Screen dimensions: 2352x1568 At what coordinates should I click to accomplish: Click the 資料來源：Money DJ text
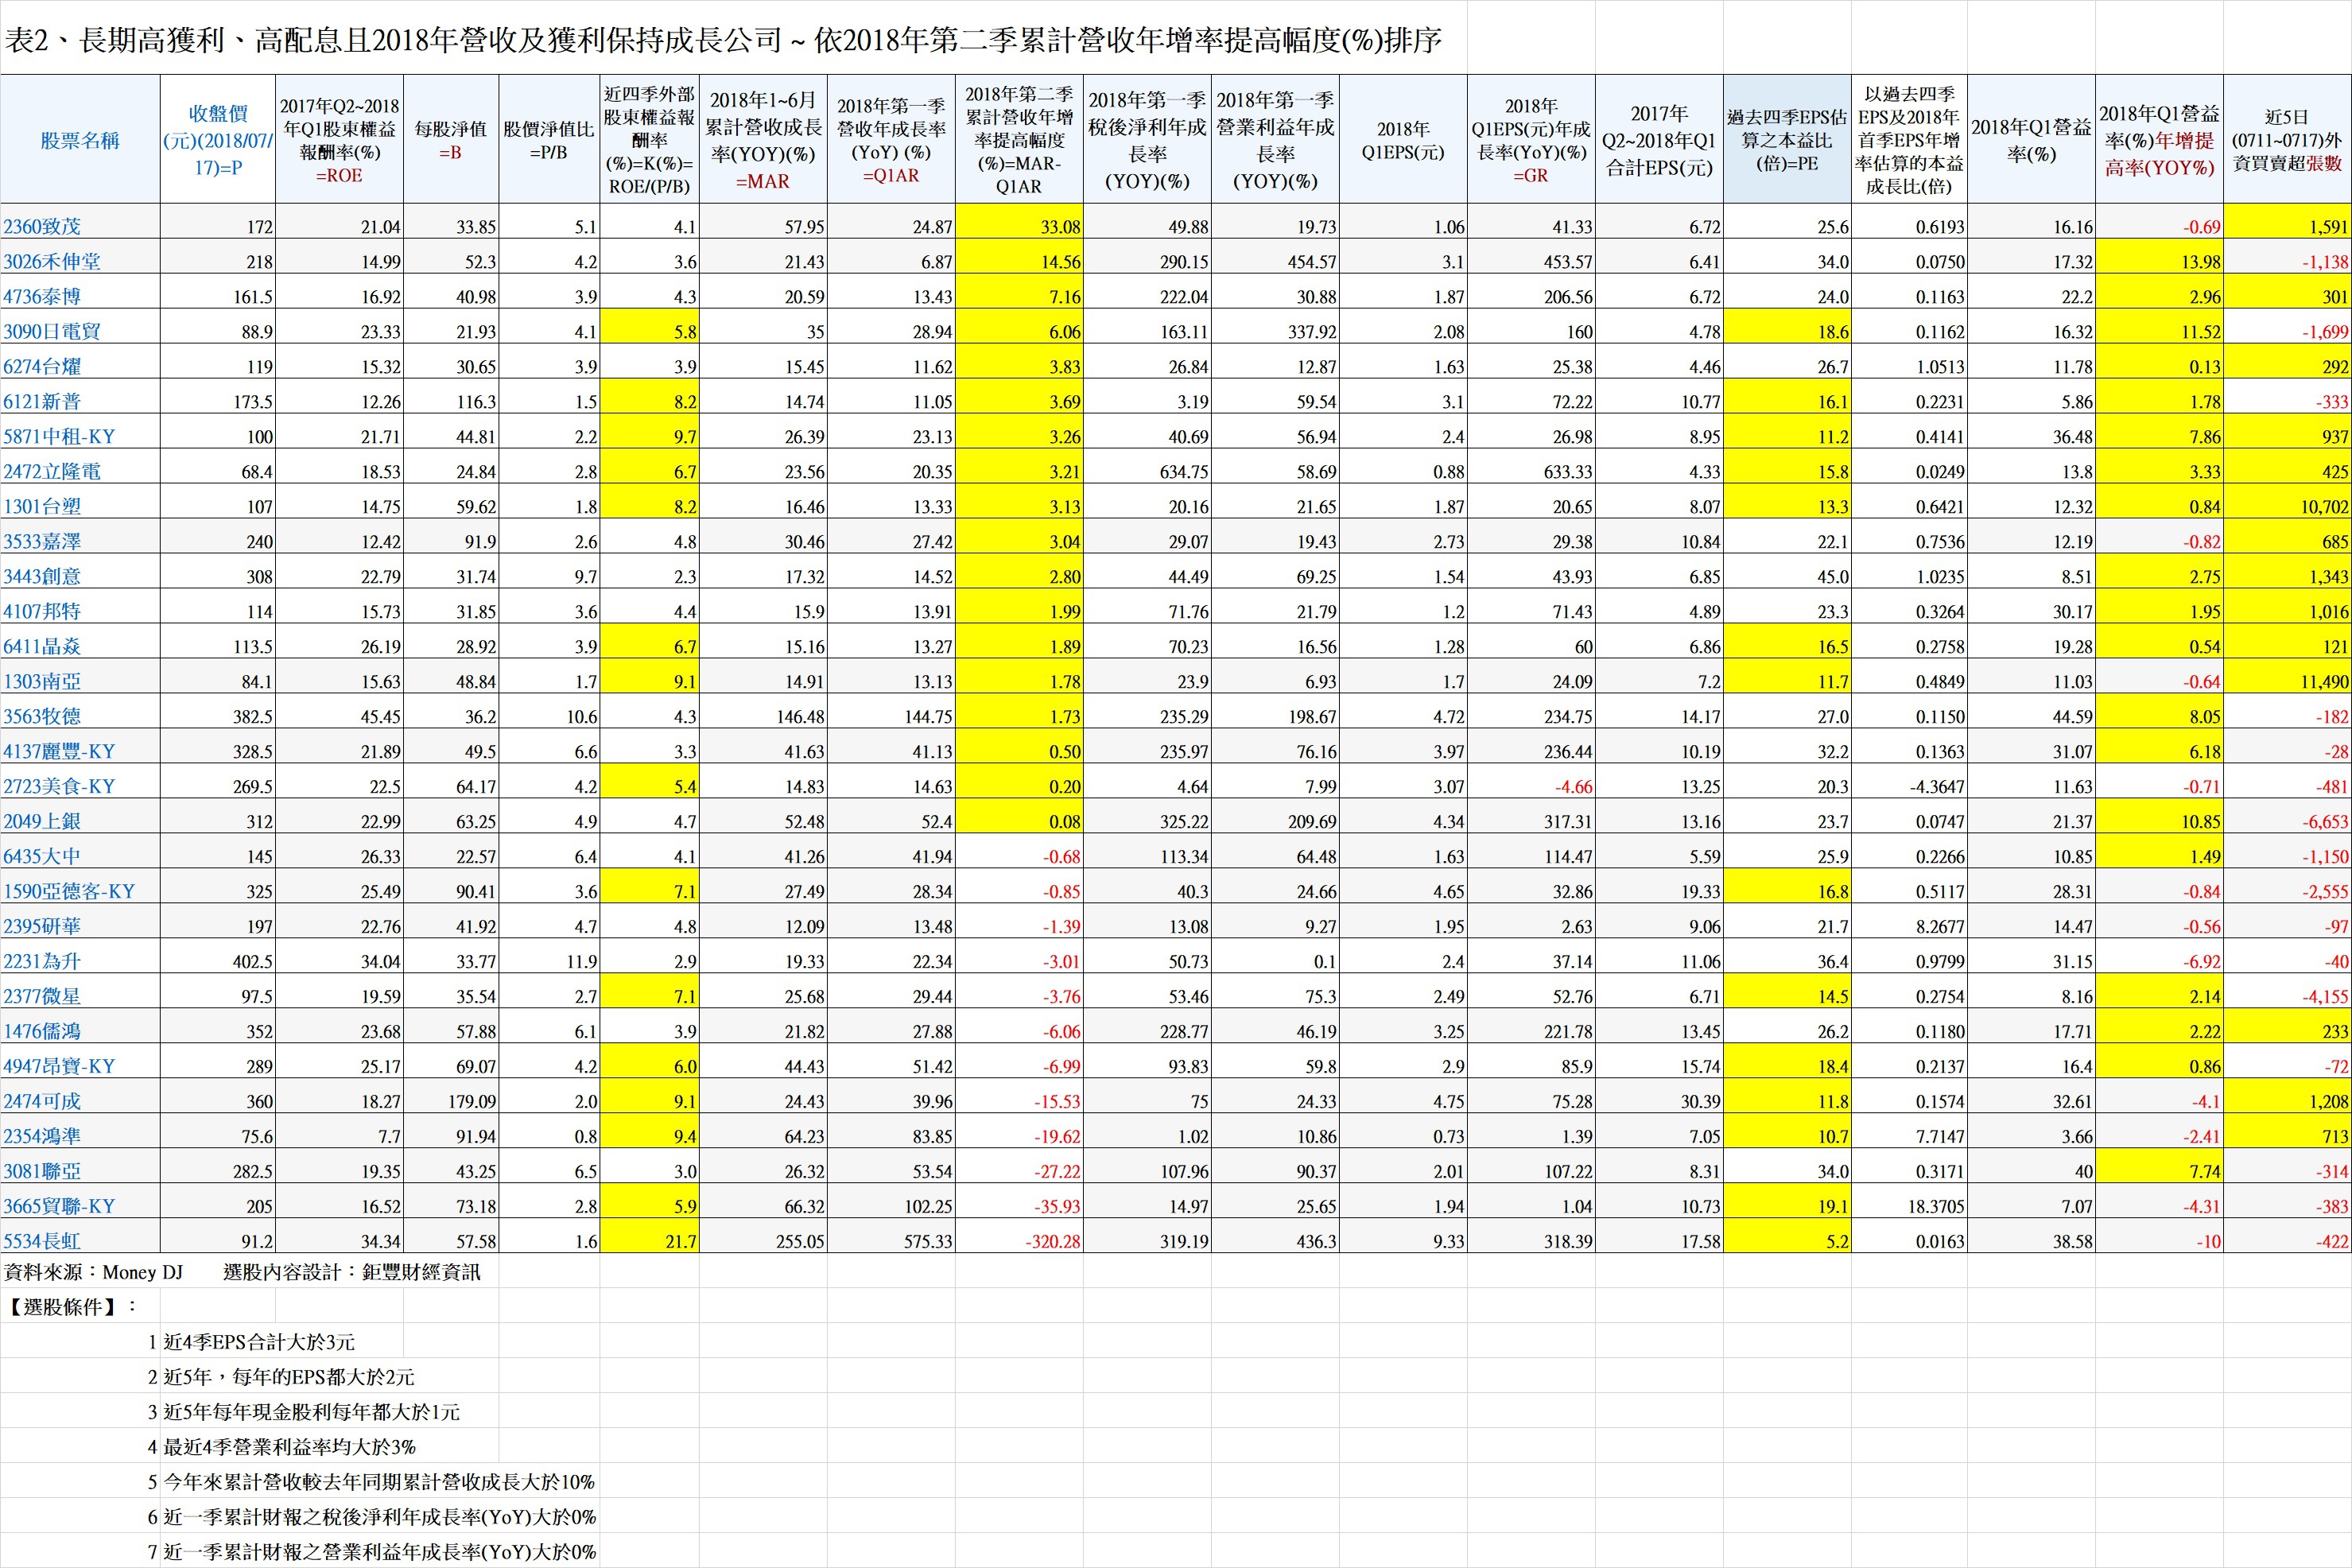pos(95,1272)
